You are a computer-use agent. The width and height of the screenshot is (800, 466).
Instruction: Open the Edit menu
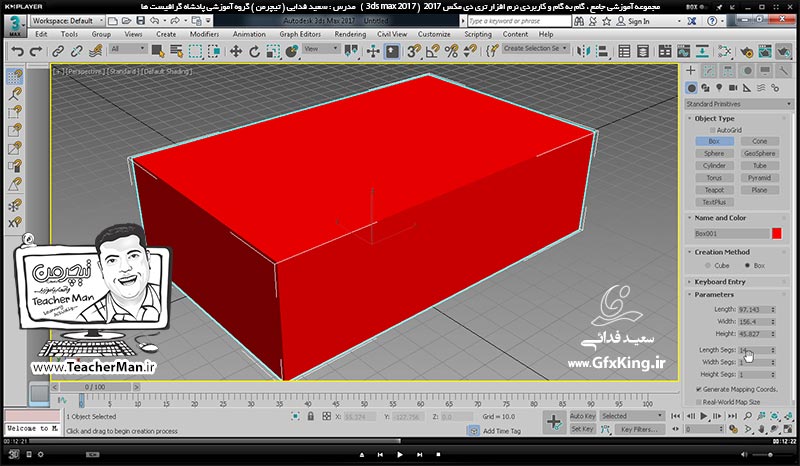41,34
